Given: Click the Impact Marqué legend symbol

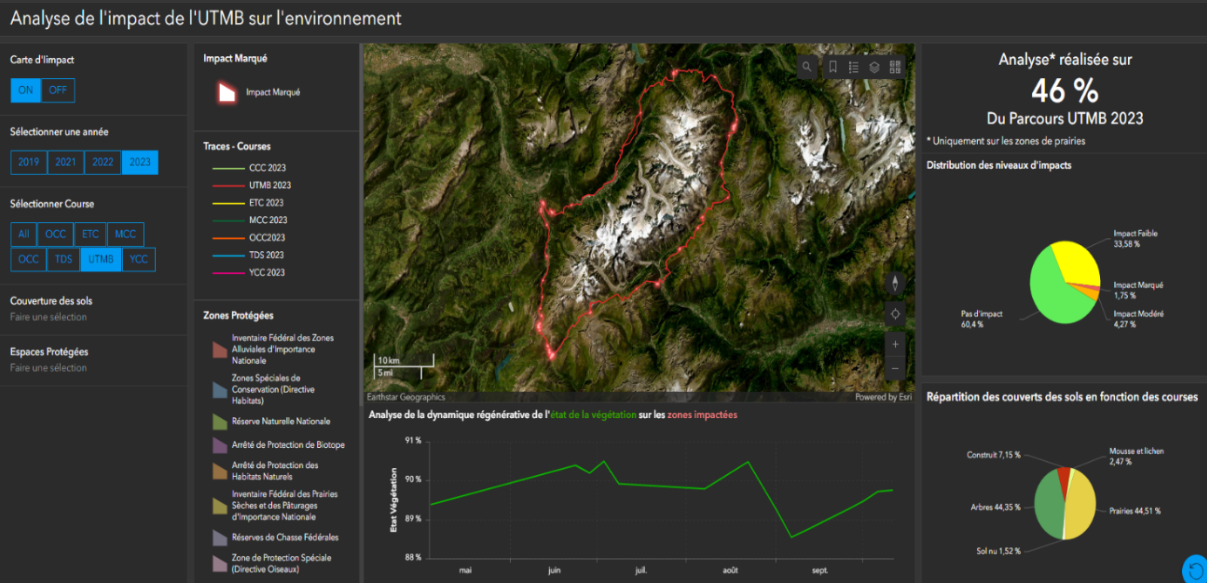Looking at the screenshot, I should pyautogui.click(x=227, y=92).
